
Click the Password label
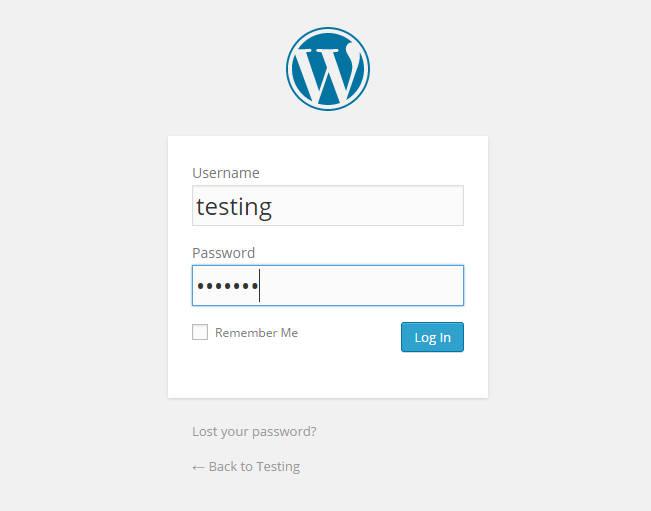(223, 253)
